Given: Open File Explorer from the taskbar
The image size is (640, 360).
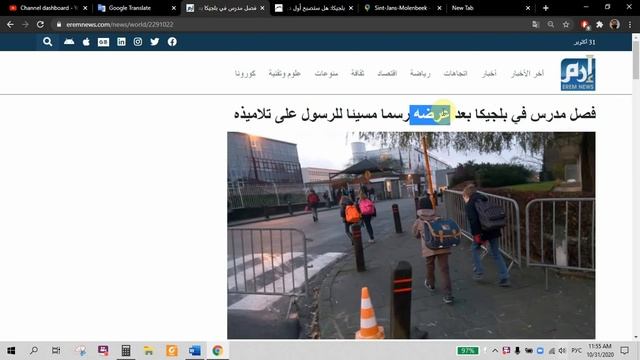Looking at the screenshot, I should point(149,351).
